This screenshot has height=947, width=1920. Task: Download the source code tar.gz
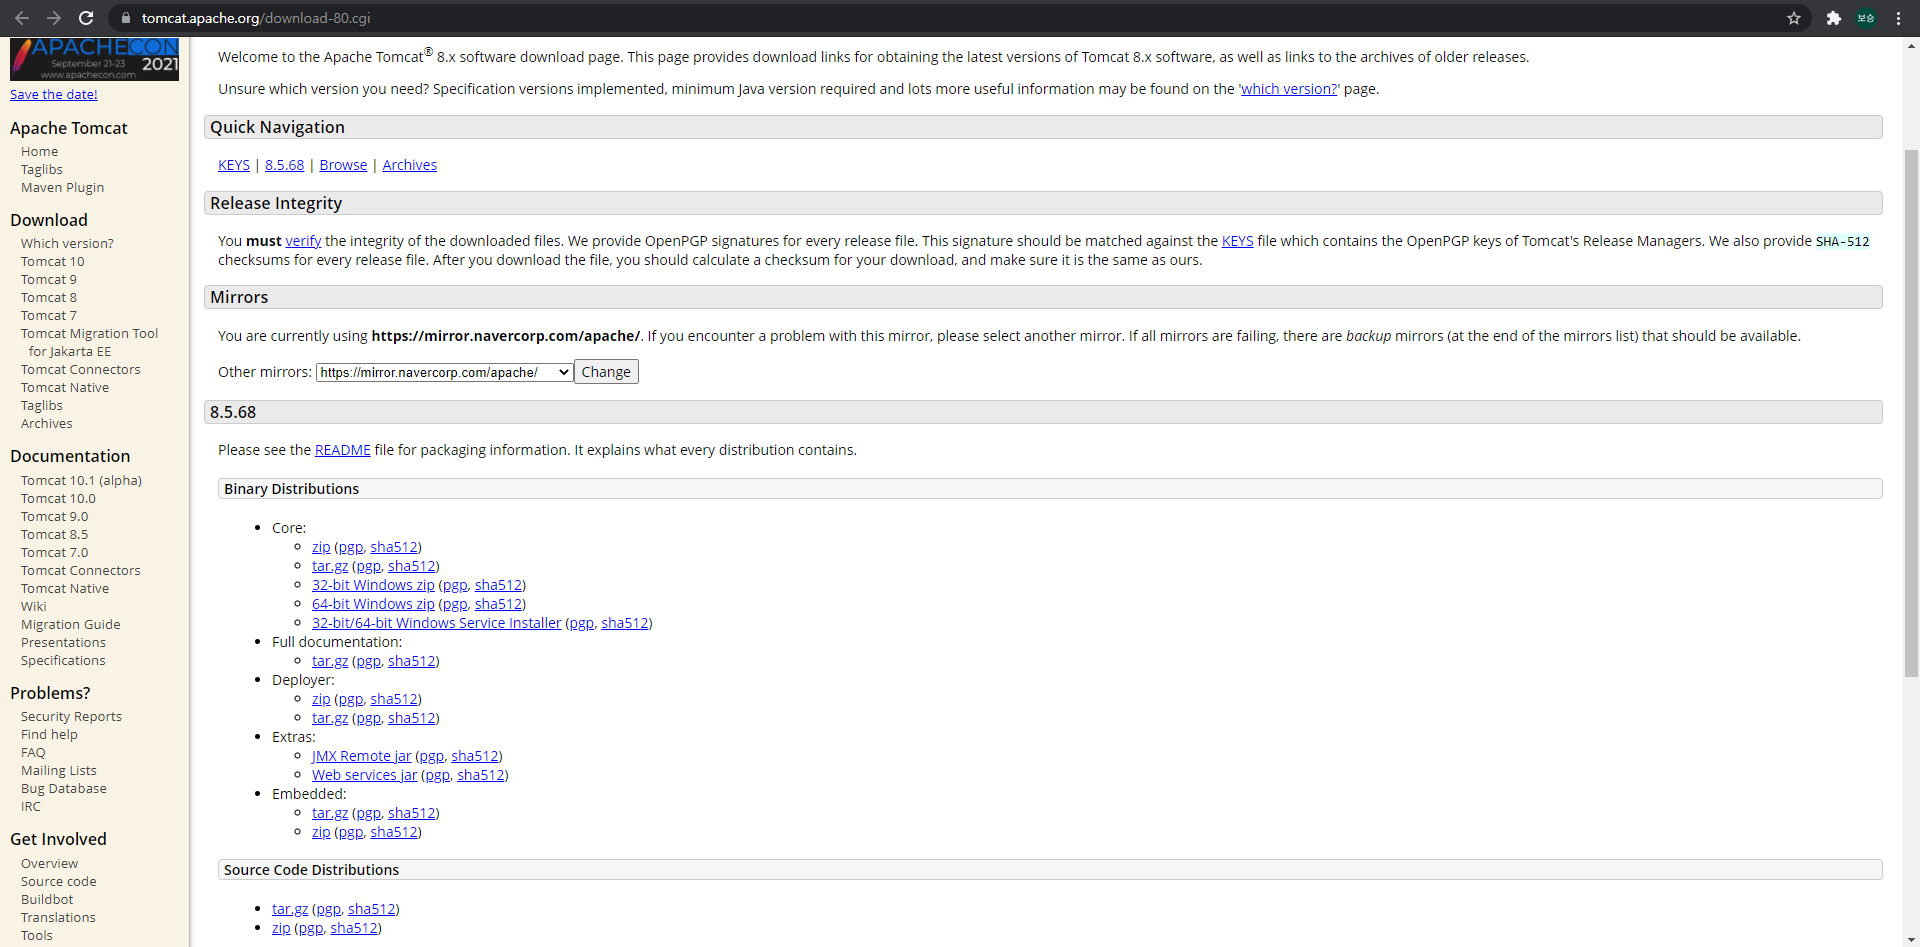[290, 909]
